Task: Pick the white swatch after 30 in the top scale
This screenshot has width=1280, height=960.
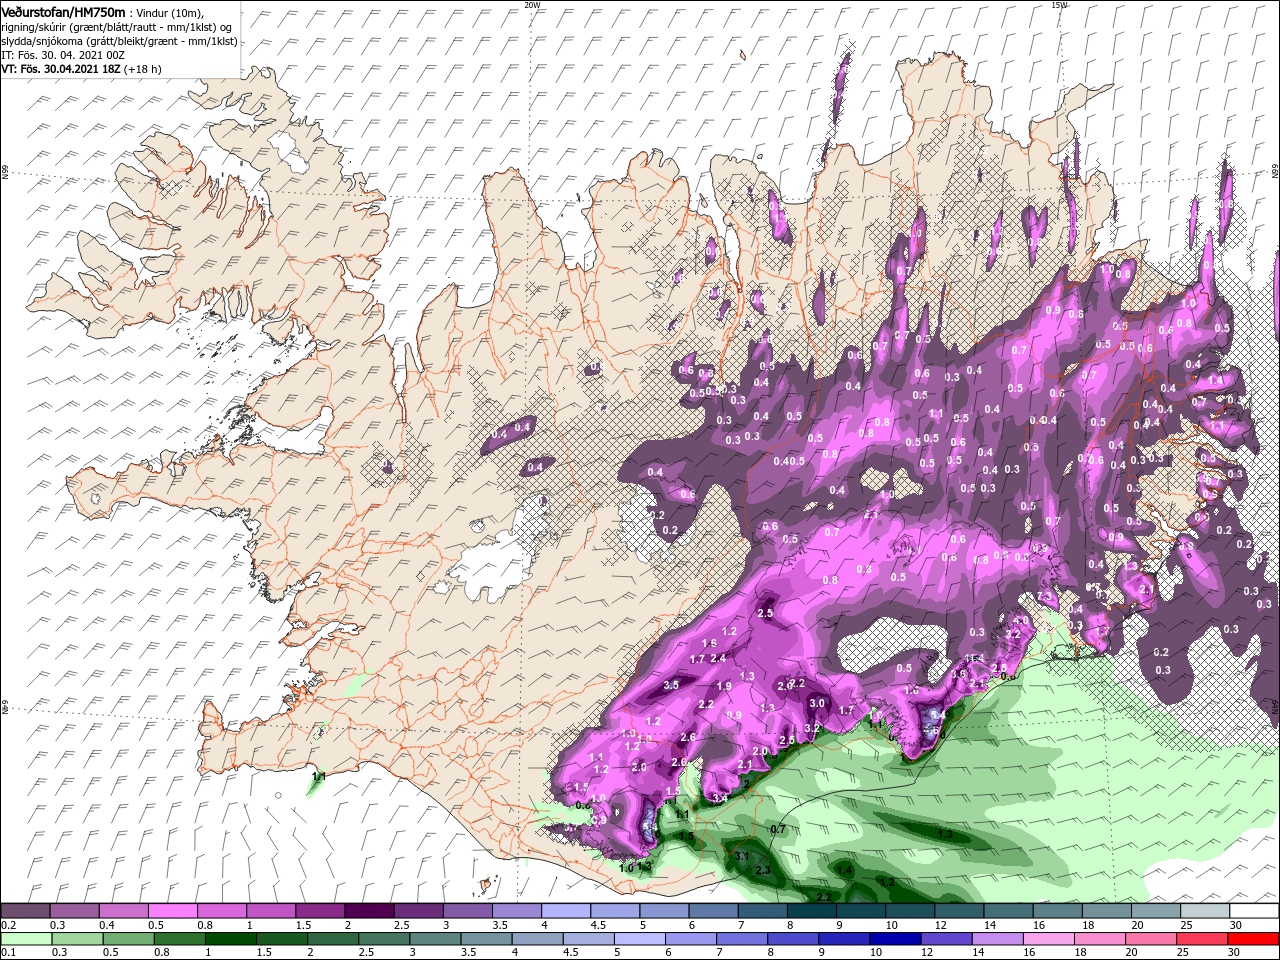Action: click(x=1254, y=911)
